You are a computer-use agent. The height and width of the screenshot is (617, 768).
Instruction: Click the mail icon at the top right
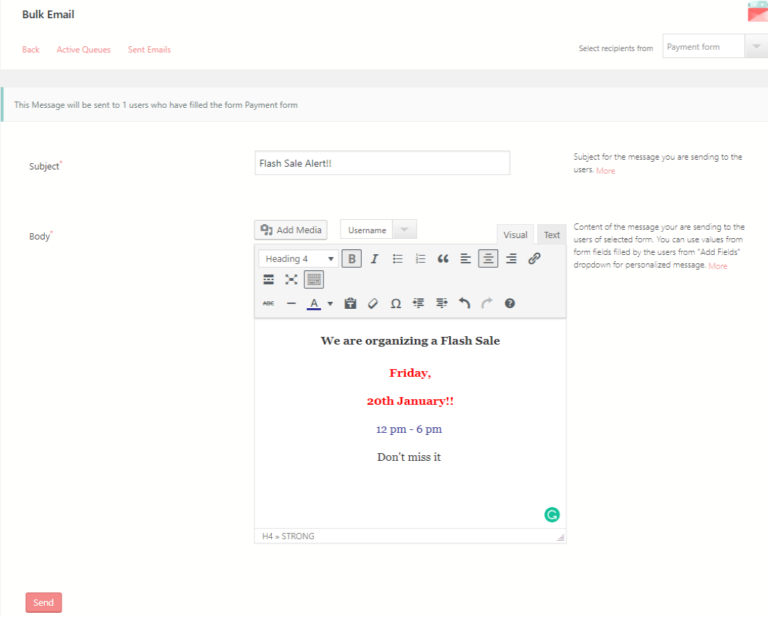click(x=758, y=11)
